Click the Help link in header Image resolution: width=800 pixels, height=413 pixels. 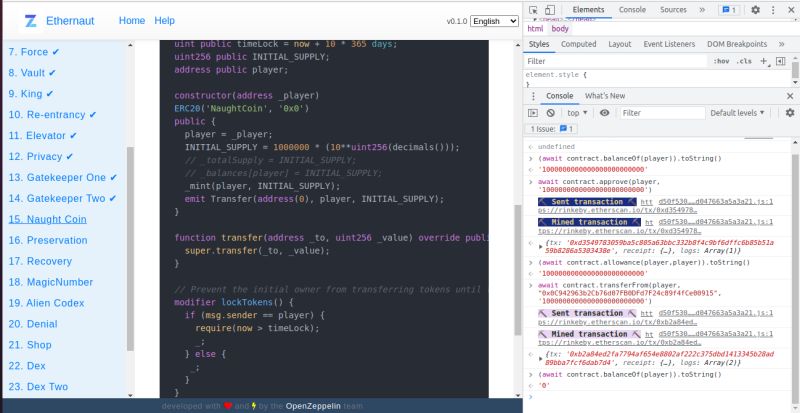164,20
